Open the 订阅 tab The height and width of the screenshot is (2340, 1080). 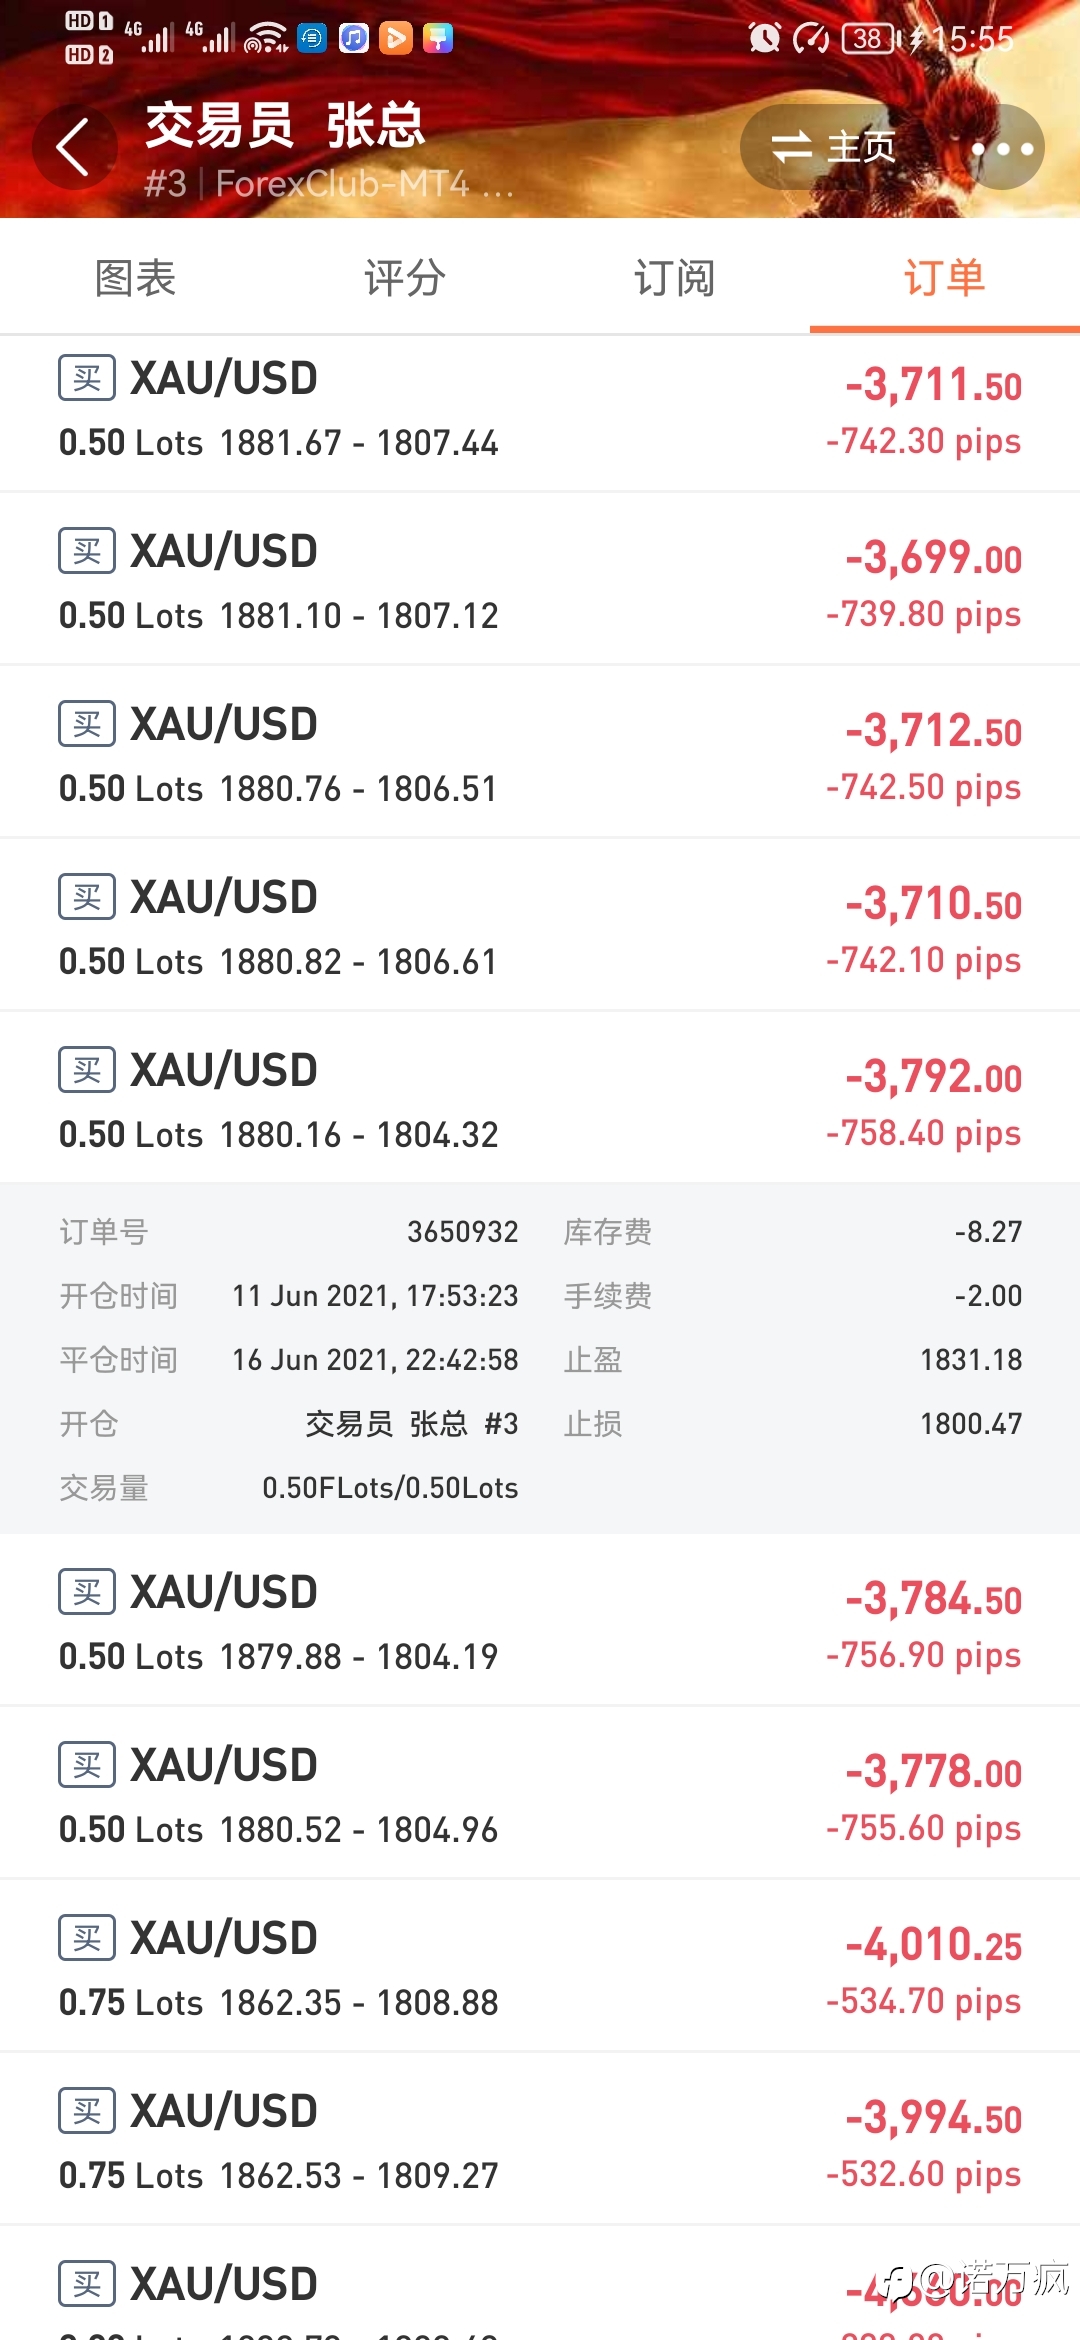point(675,277)
